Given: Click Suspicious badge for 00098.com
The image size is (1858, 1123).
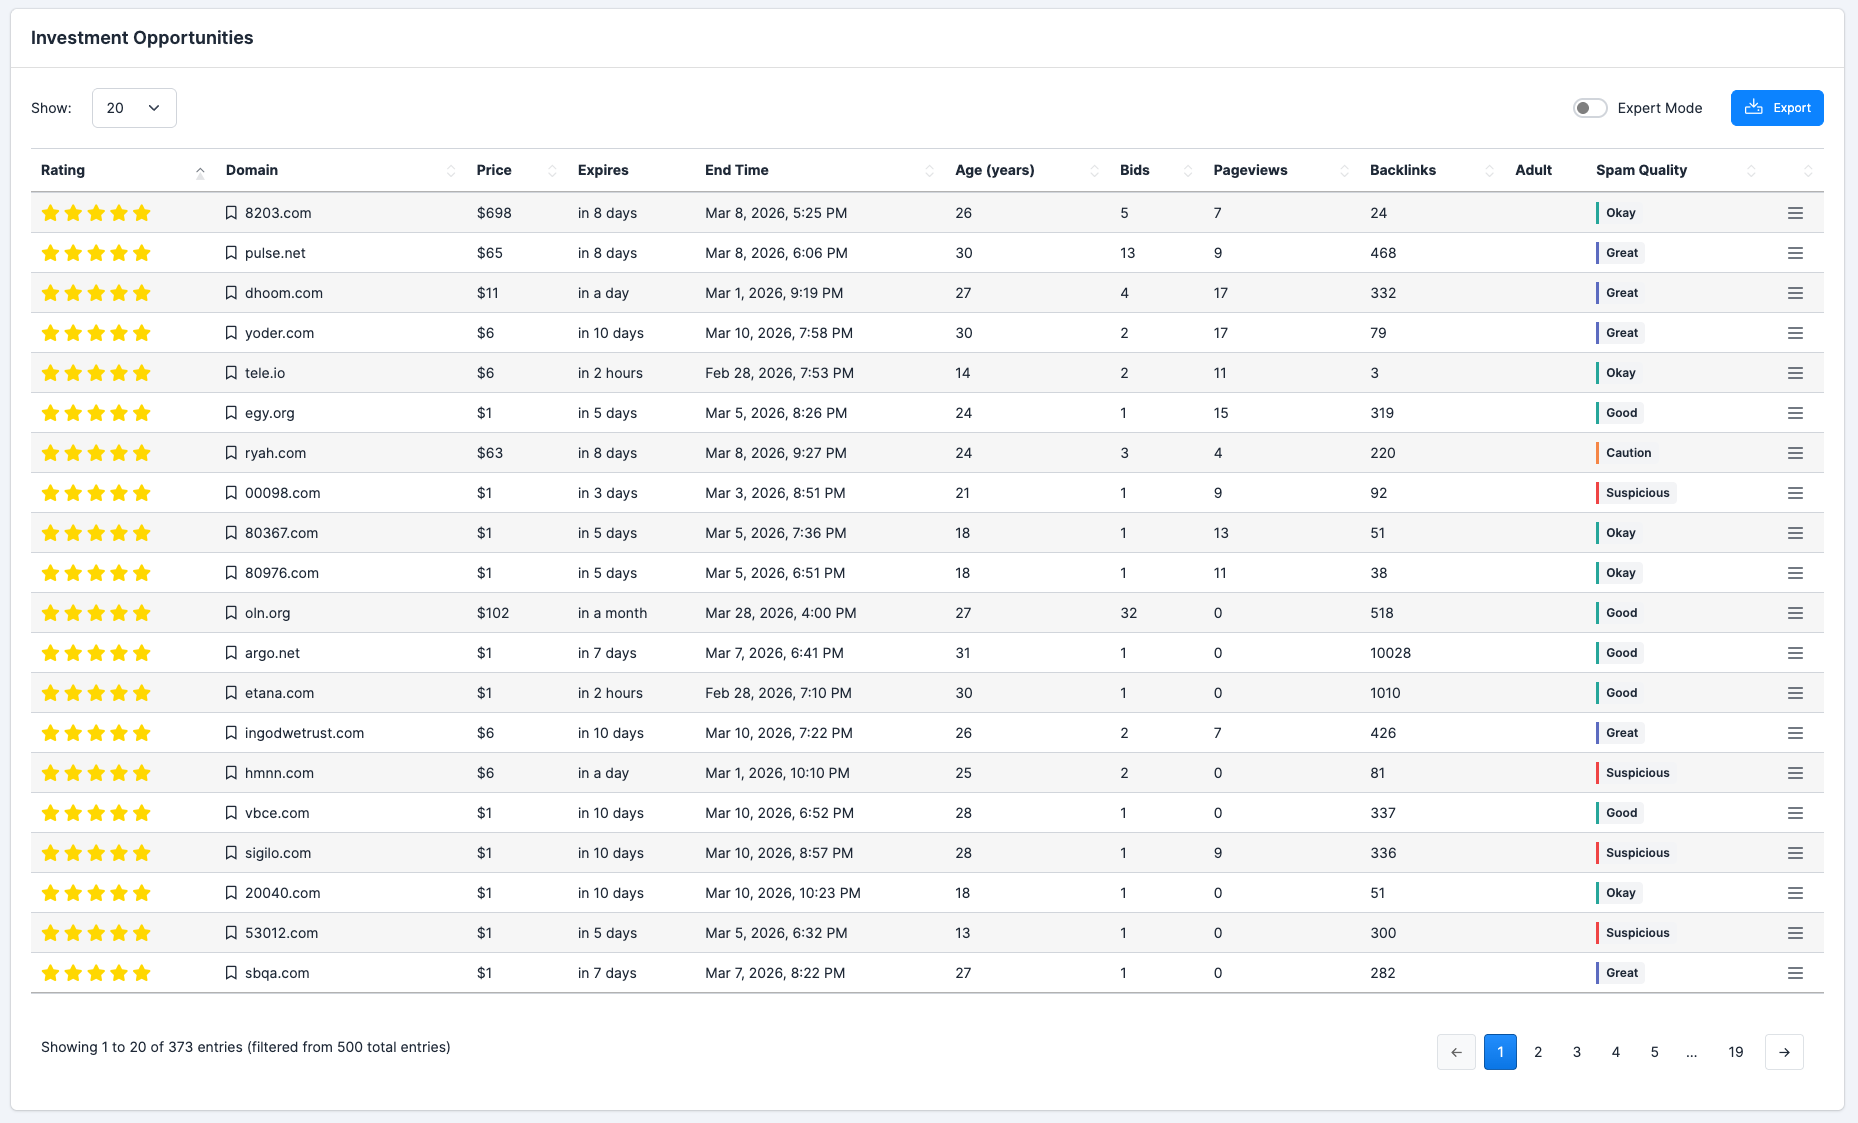Looking at the screenshot, I should [x=1637, y=493].
